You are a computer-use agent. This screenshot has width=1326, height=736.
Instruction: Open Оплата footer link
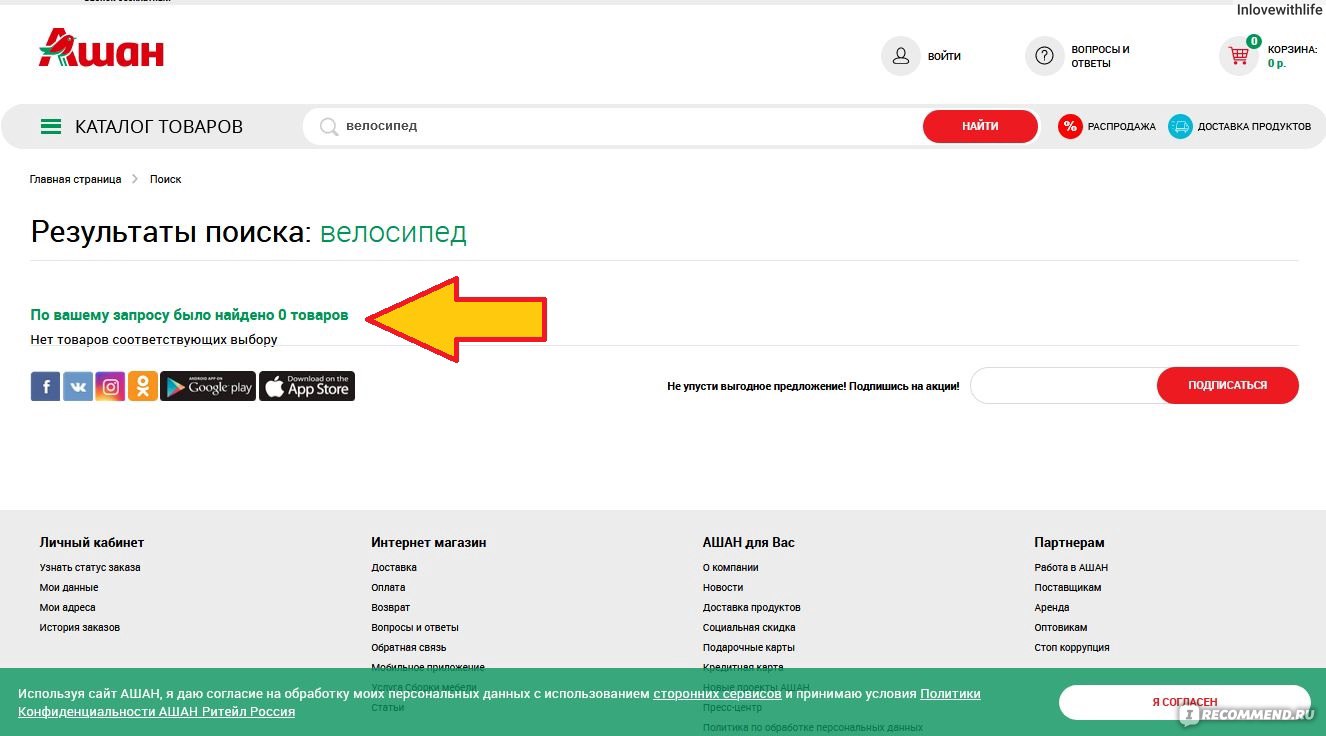tap(388, 587)
